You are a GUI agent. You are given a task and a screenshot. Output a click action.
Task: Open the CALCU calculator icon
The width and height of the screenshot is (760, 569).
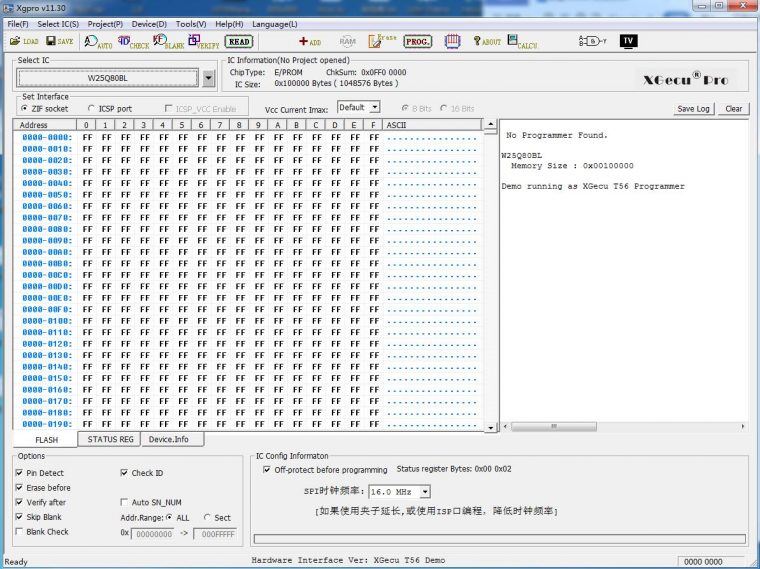522,42
